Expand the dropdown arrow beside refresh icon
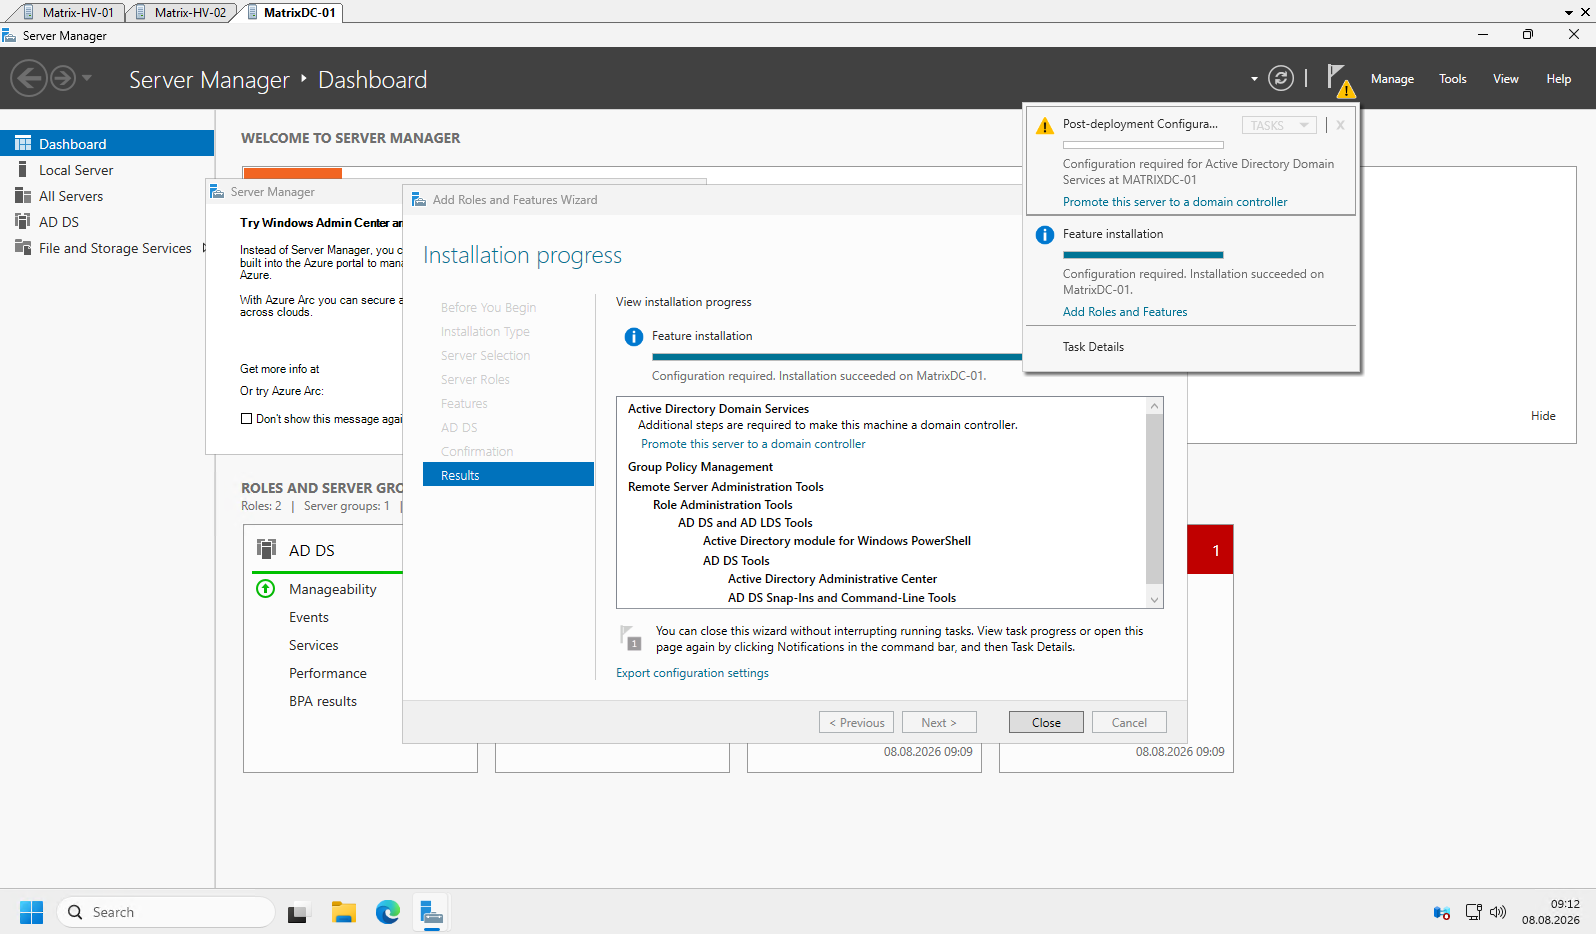Viewport: 1596px width, 934px height. coord(1254,79)
